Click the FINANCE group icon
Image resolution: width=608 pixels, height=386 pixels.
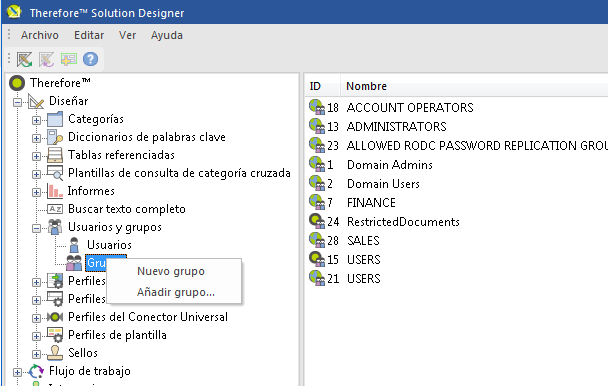(x=317, y=202)
